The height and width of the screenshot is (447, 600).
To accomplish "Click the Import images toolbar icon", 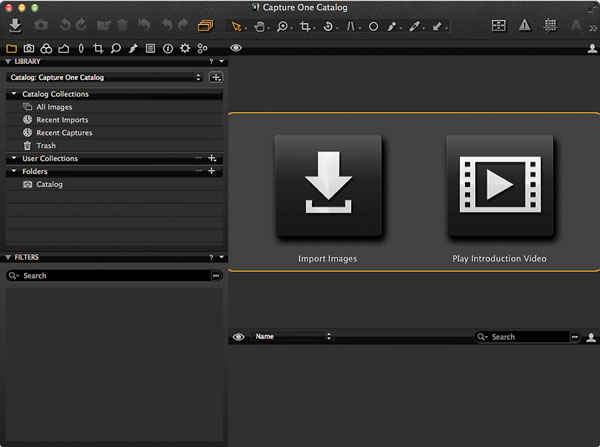I will coord(15,25).
